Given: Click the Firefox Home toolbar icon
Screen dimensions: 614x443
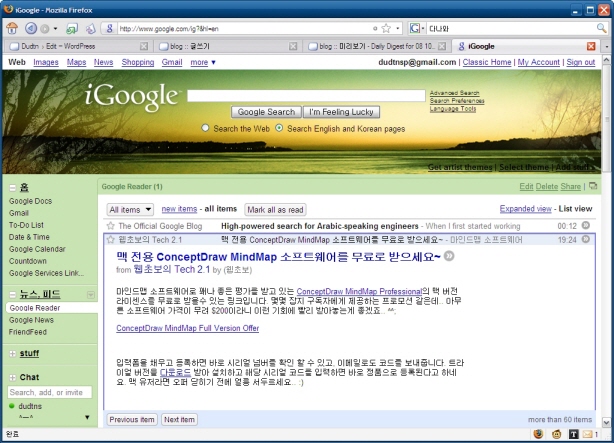Looking at the screenshot, I should click(x=12, y=28).
